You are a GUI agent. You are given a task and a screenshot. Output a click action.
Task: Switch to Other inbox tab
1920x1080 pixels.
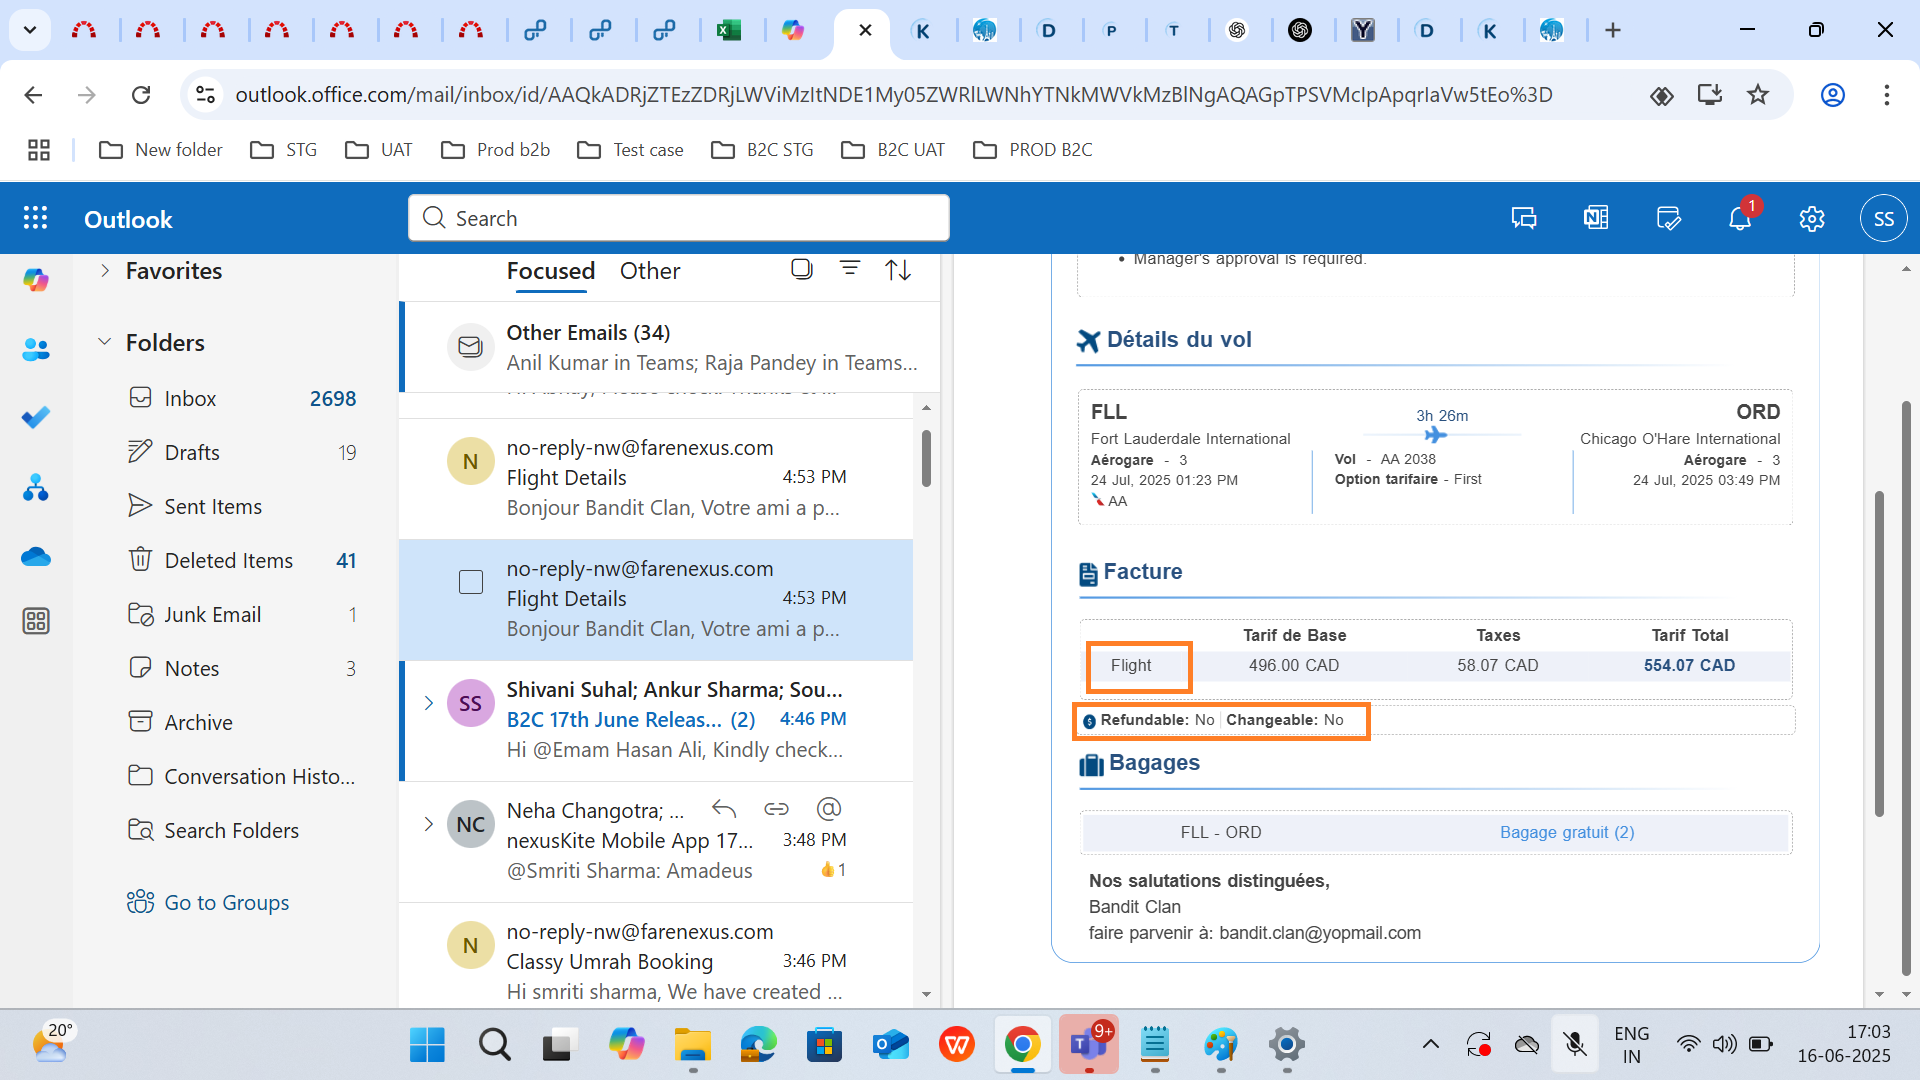(650, 271)
